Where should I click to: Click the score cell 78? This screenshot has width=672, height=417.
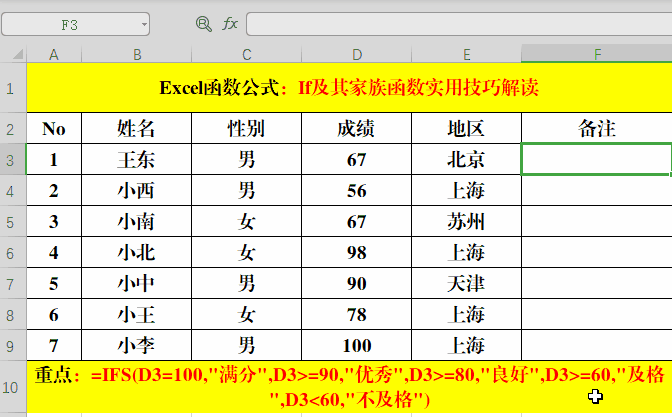coord(357,315)
